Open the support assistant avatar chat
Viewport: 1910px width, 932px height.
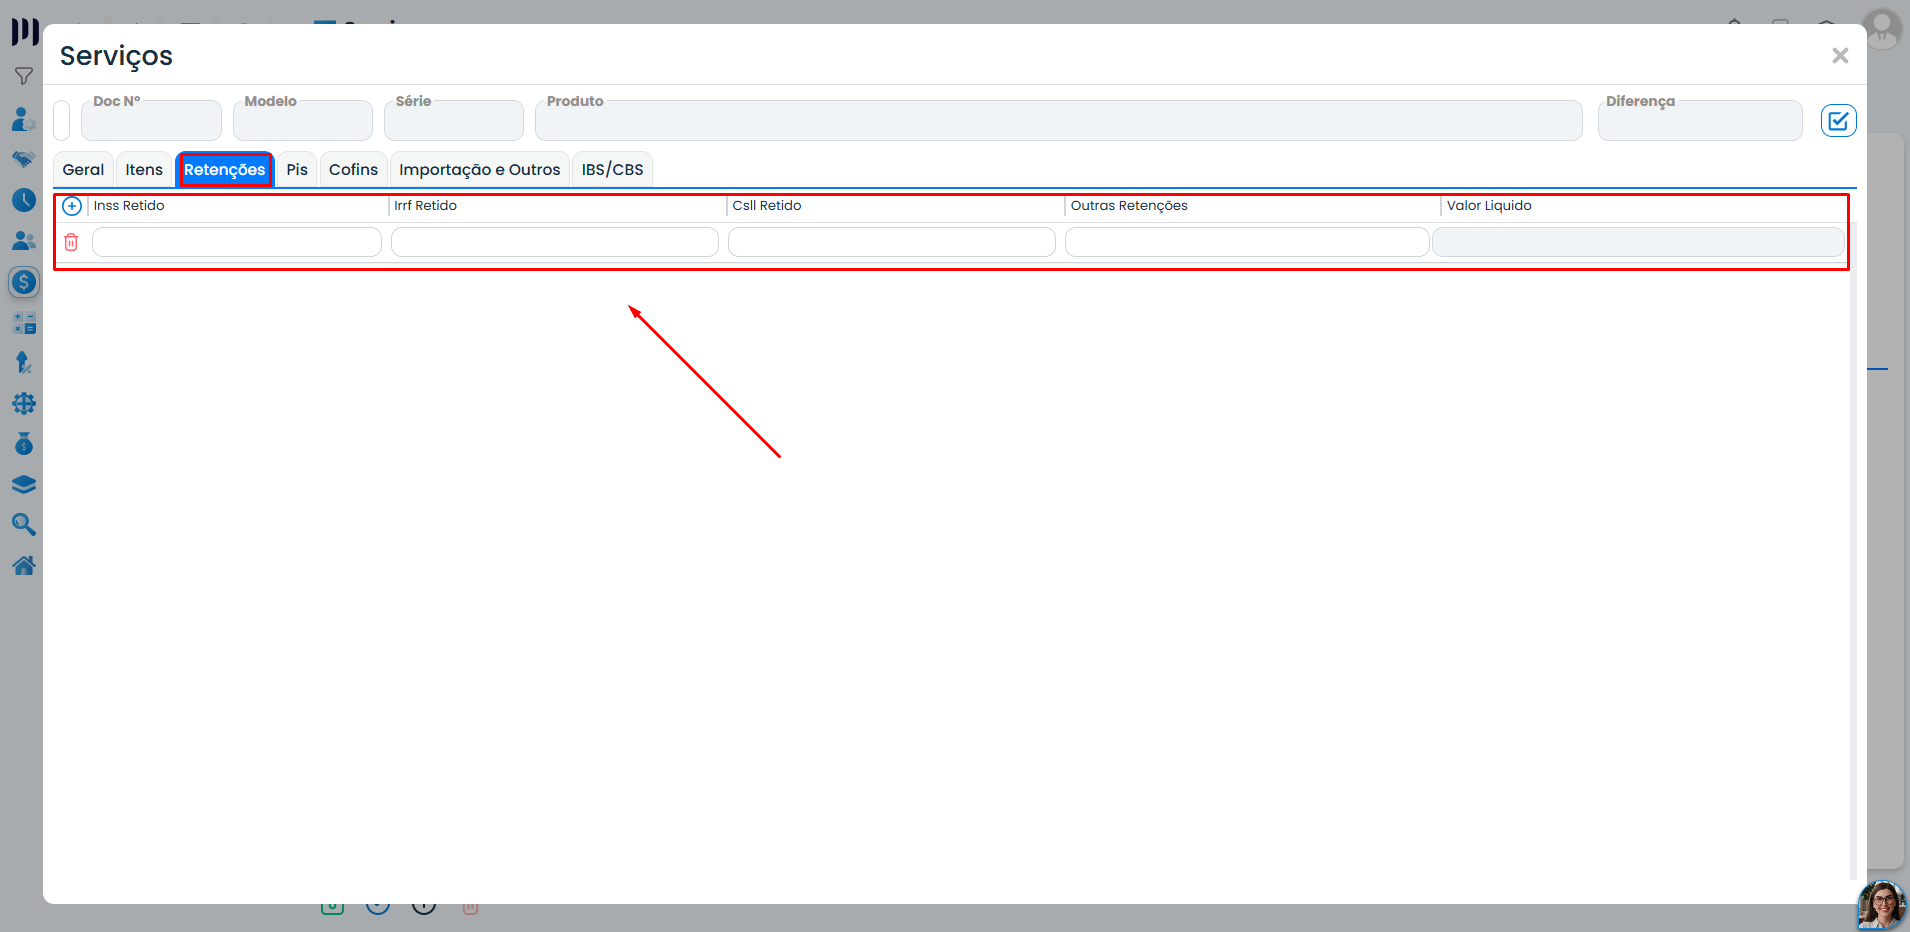[1882, 905]
